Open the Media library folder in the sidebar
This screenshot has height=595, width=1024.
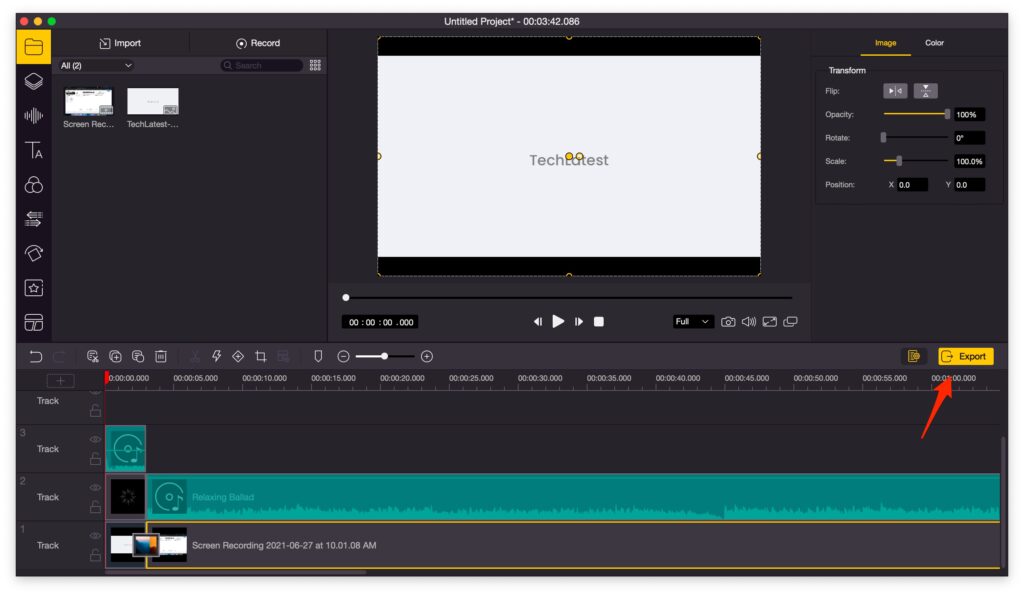(33, 47)
